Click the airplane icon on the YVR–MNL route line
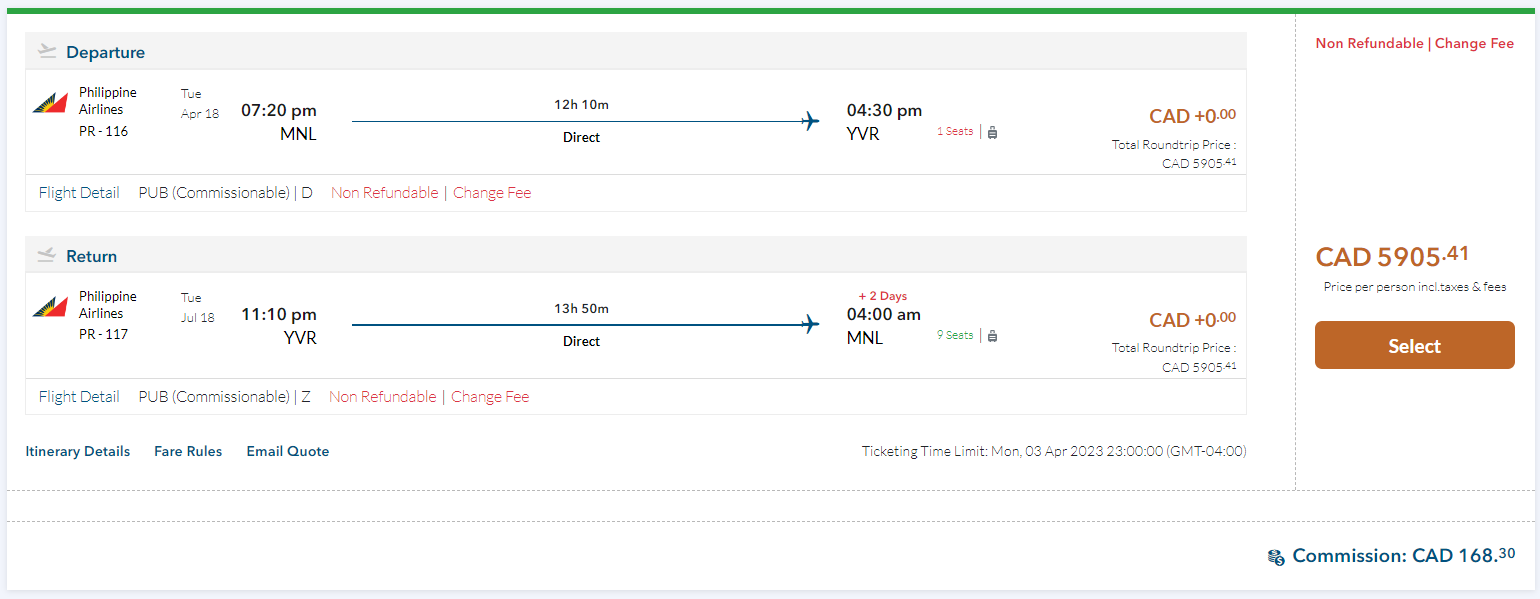The height and width of the screenshot is (599, 1540). pyautogui.click(x=810, y=325)
